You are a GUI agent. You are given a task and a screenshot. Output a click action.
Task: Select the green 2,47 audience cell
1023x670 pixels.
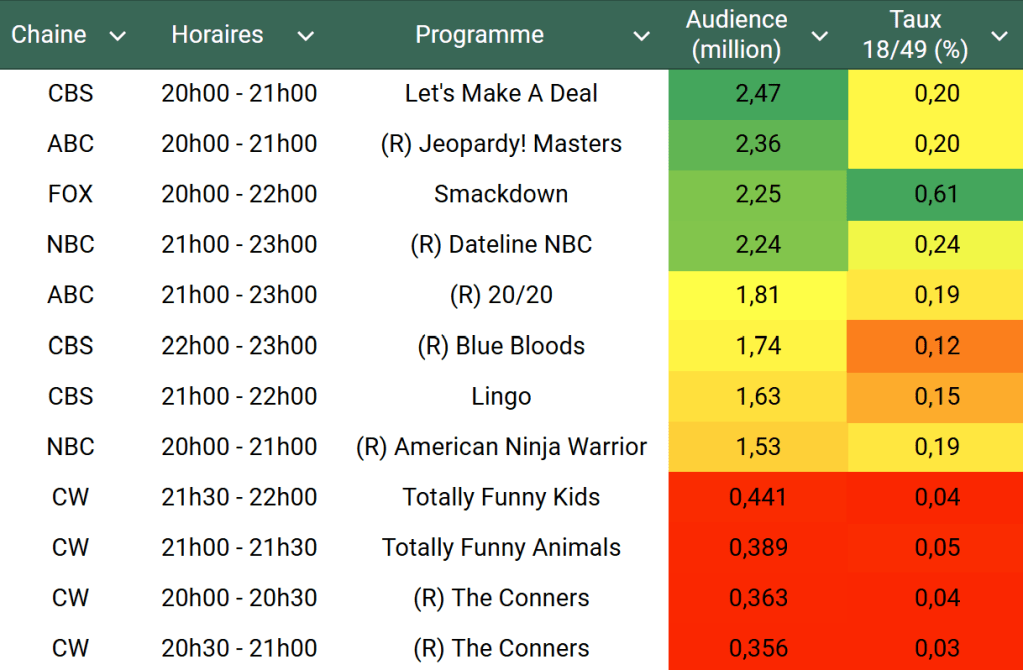(x=758, y=94)
